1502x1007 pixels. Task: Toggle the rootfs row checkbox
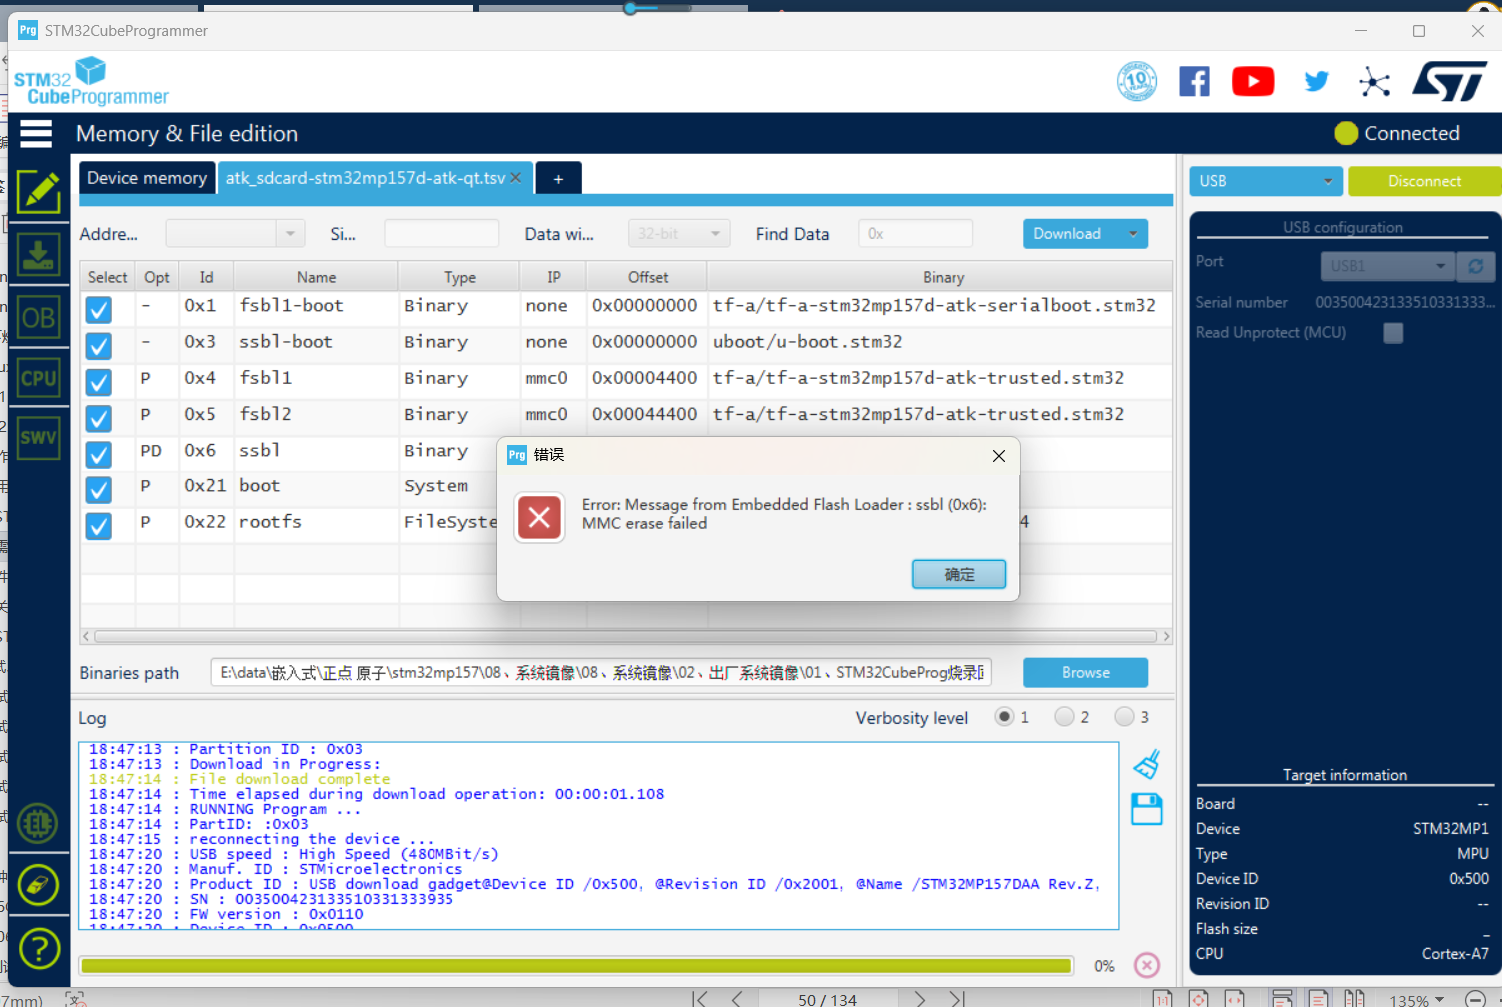click(x=98, y=526)
